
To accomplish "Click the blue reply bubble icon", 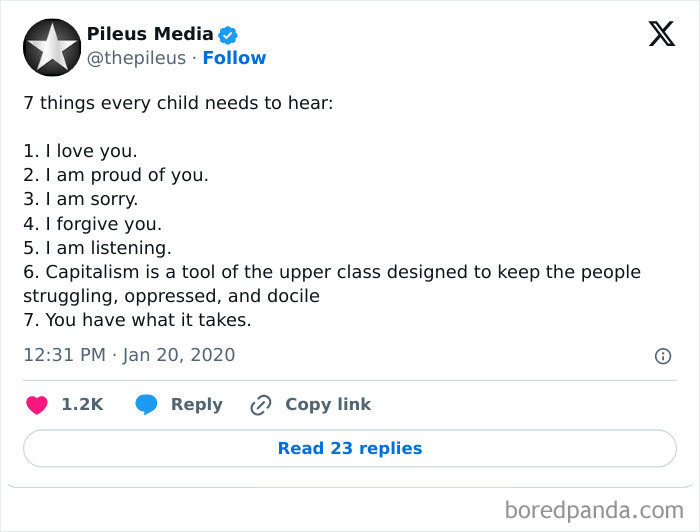I will 147,405.
